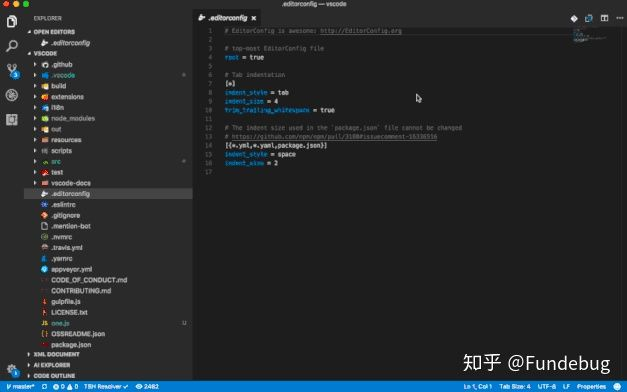The width and height of the screenshot is (627, 392).
Task: Click the blue open changes icon
Action: click(x=589, y=18)
